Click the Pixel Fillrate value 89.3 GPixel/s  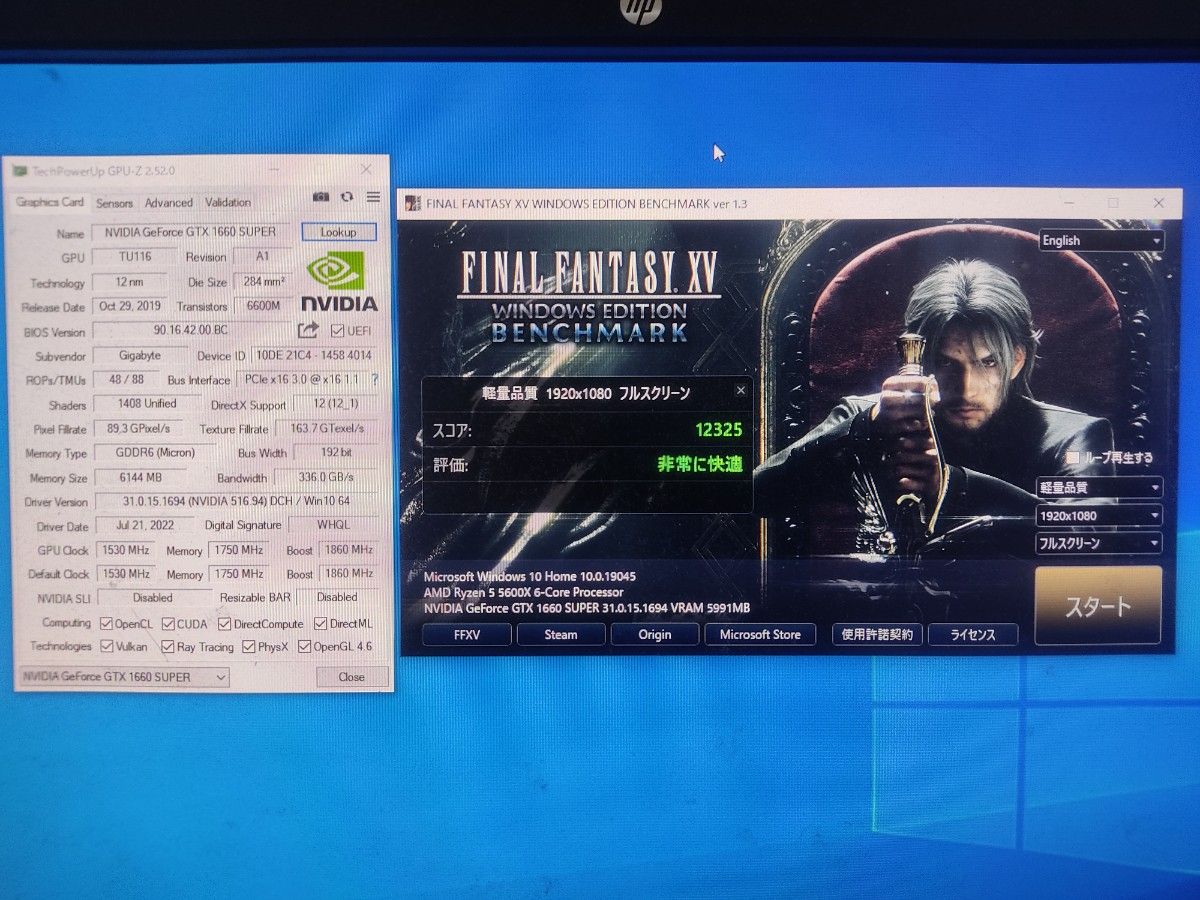(141, 428)
